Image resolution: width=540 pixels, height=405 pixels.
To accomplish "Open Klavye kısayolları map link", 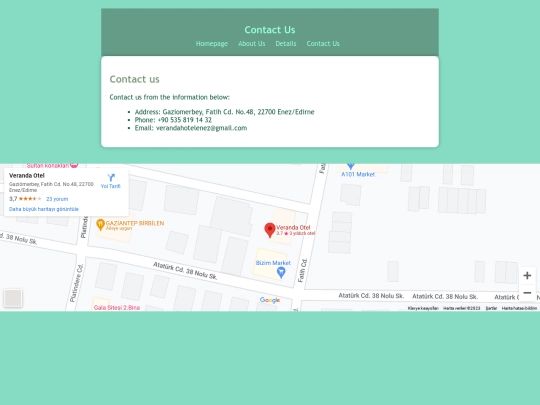I will 423,308.
